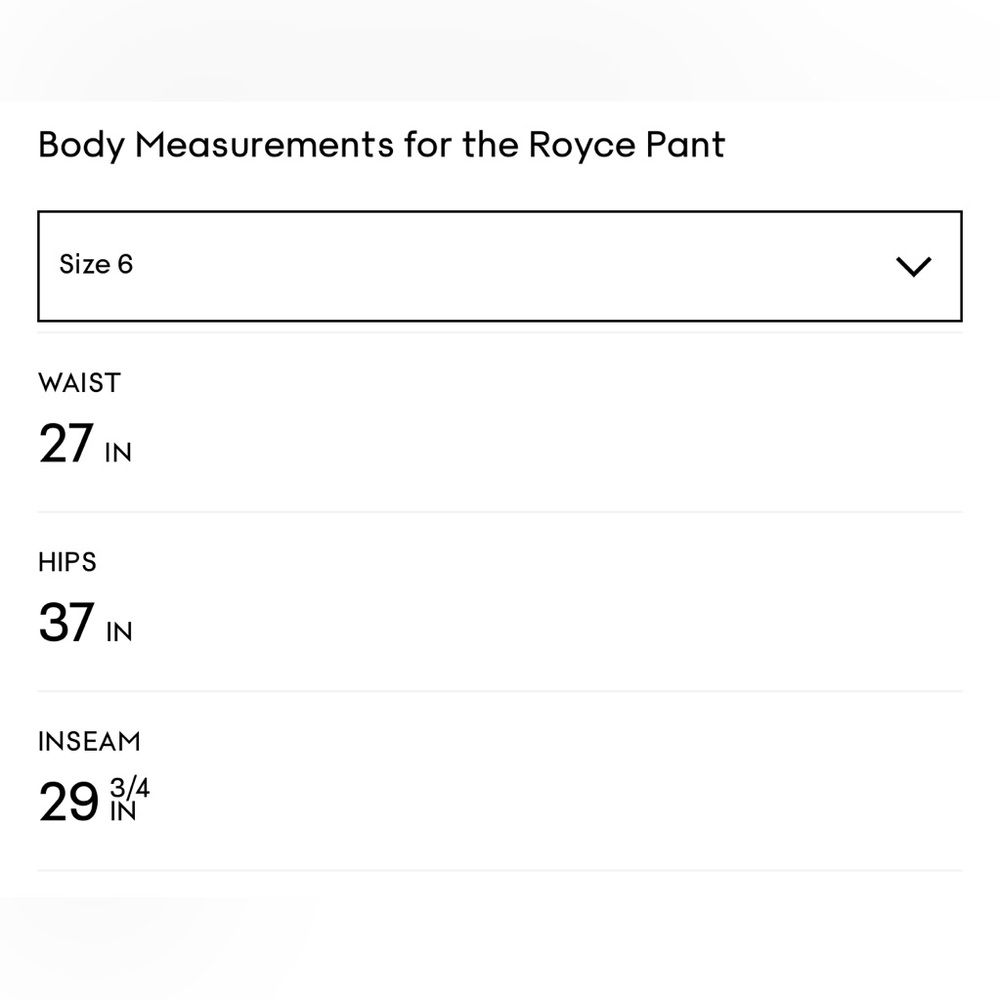Open the Size 6 dropdown box
This screenshot has height=1000, width=1000.
pyautogui.click(x=499, y=266)
